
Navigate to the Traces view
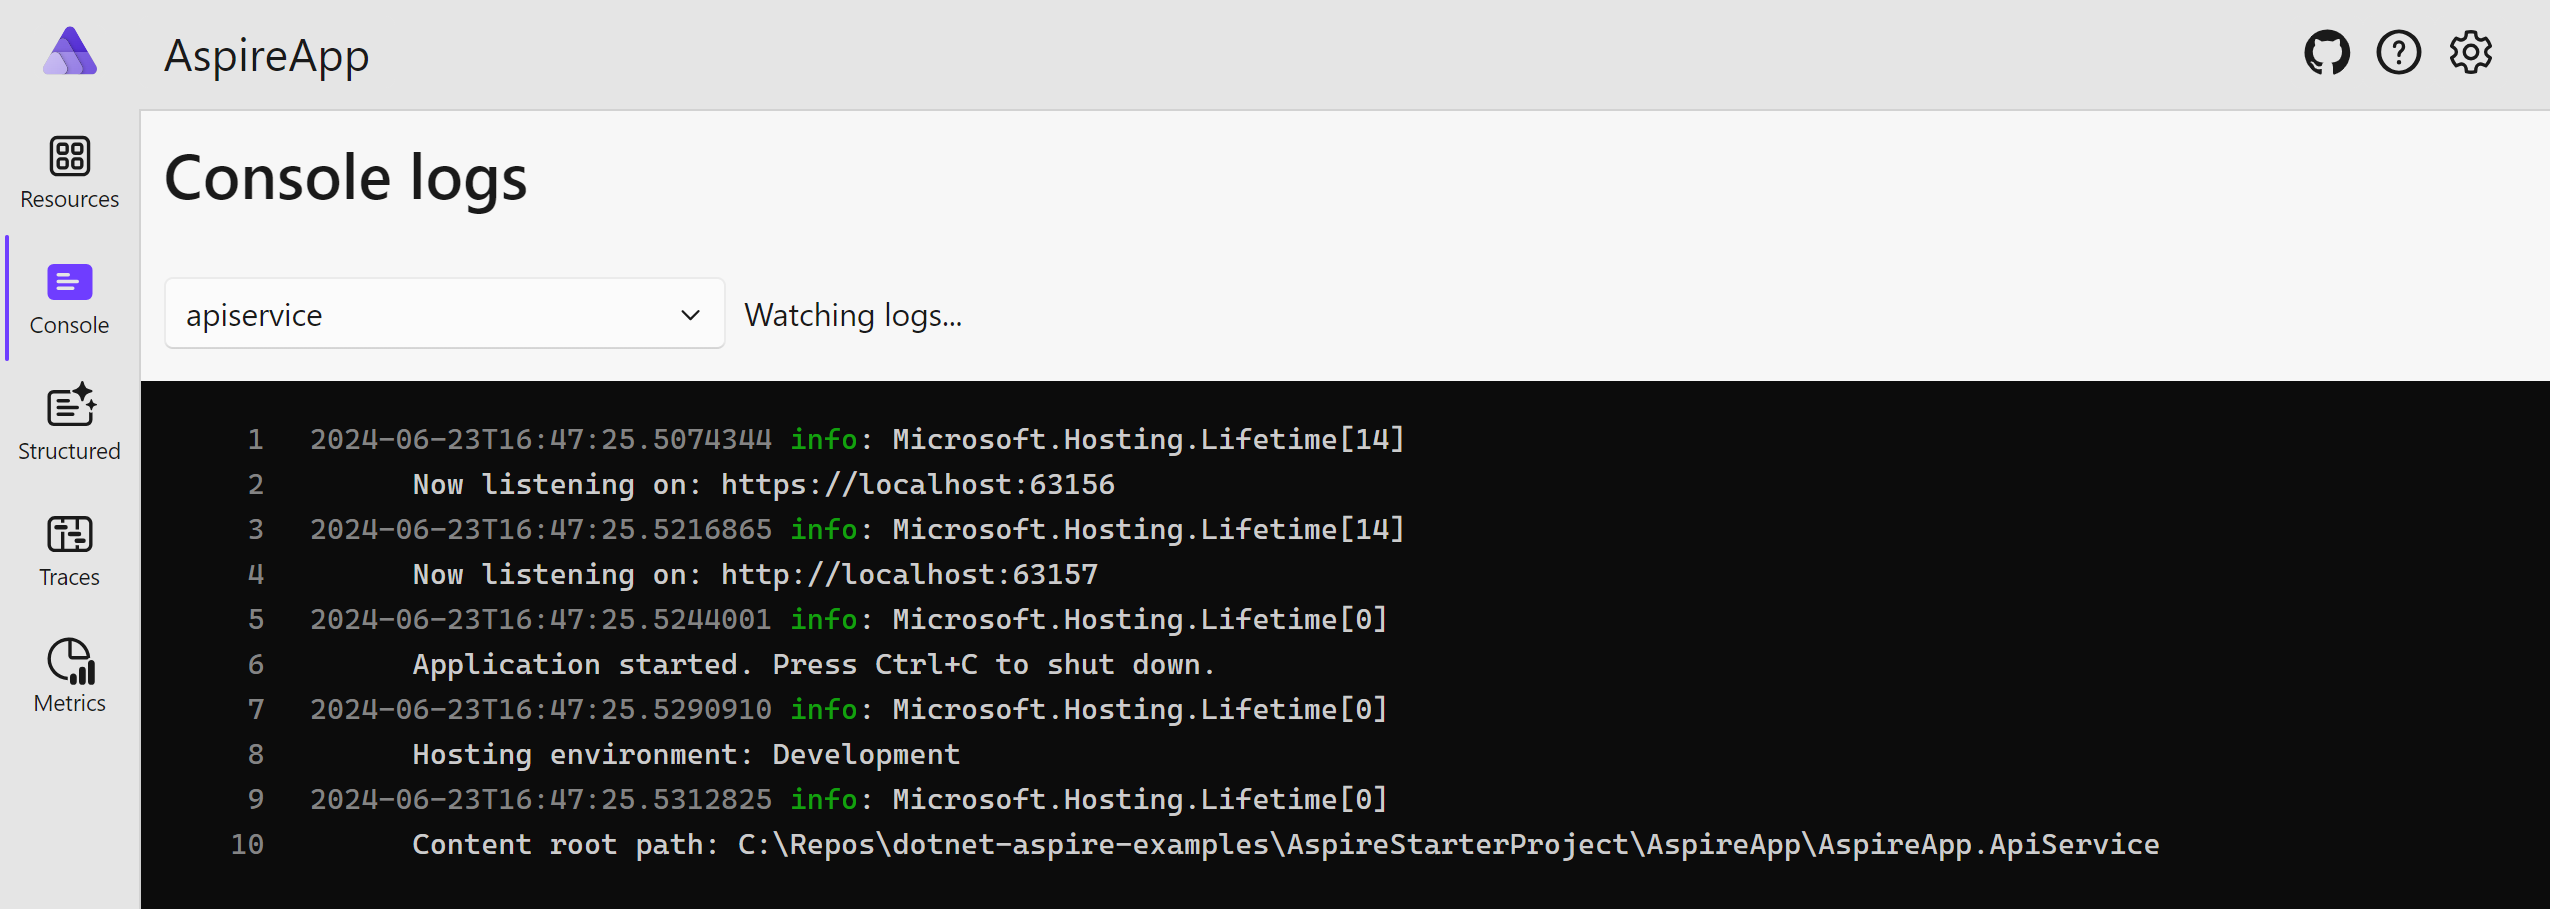coord(68,550)
